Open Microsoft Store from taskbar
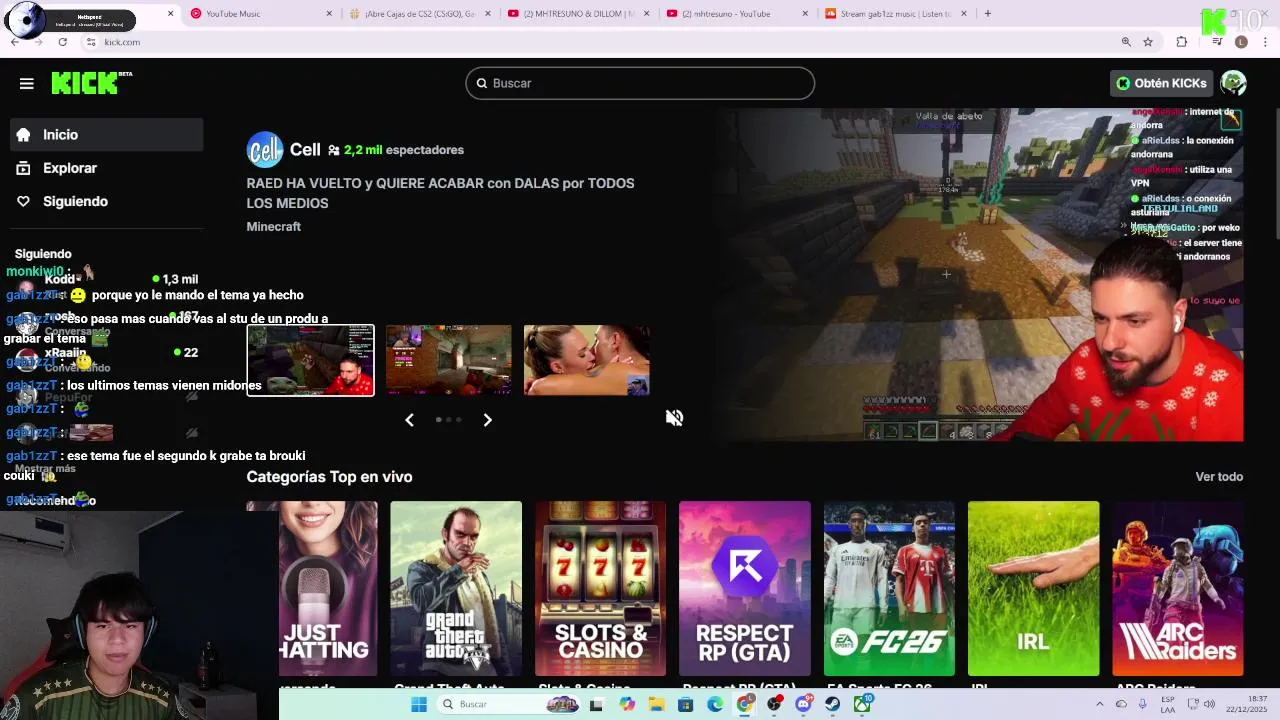This screenshot has height=720, width=1280. (685, 705)
